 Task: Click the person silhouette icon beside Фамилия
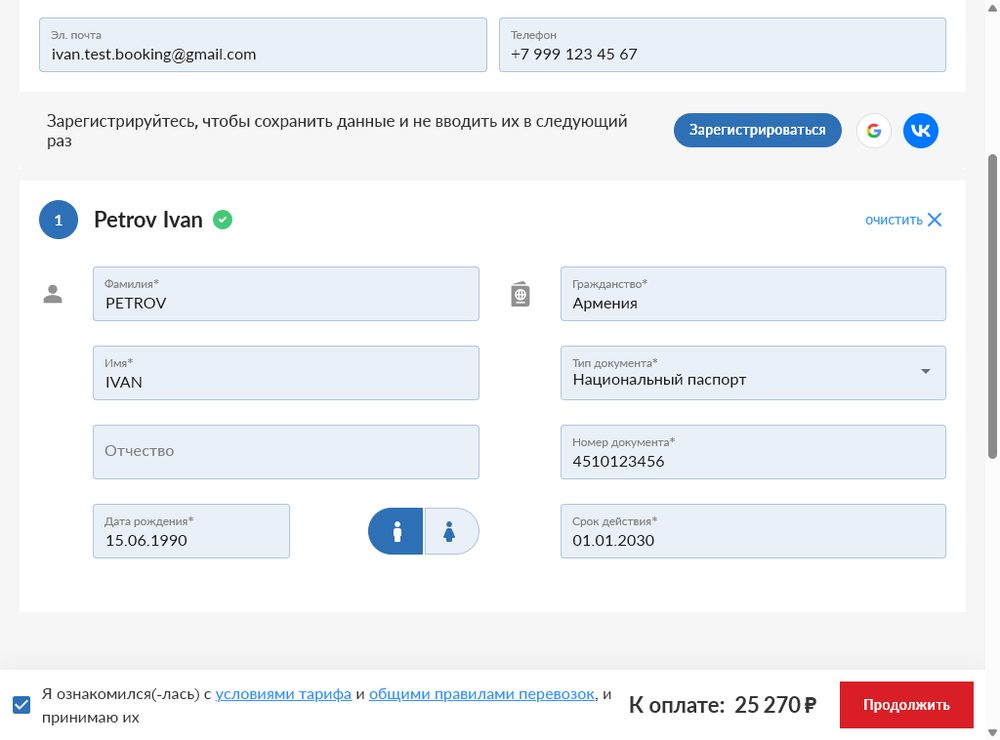[53, 294]
